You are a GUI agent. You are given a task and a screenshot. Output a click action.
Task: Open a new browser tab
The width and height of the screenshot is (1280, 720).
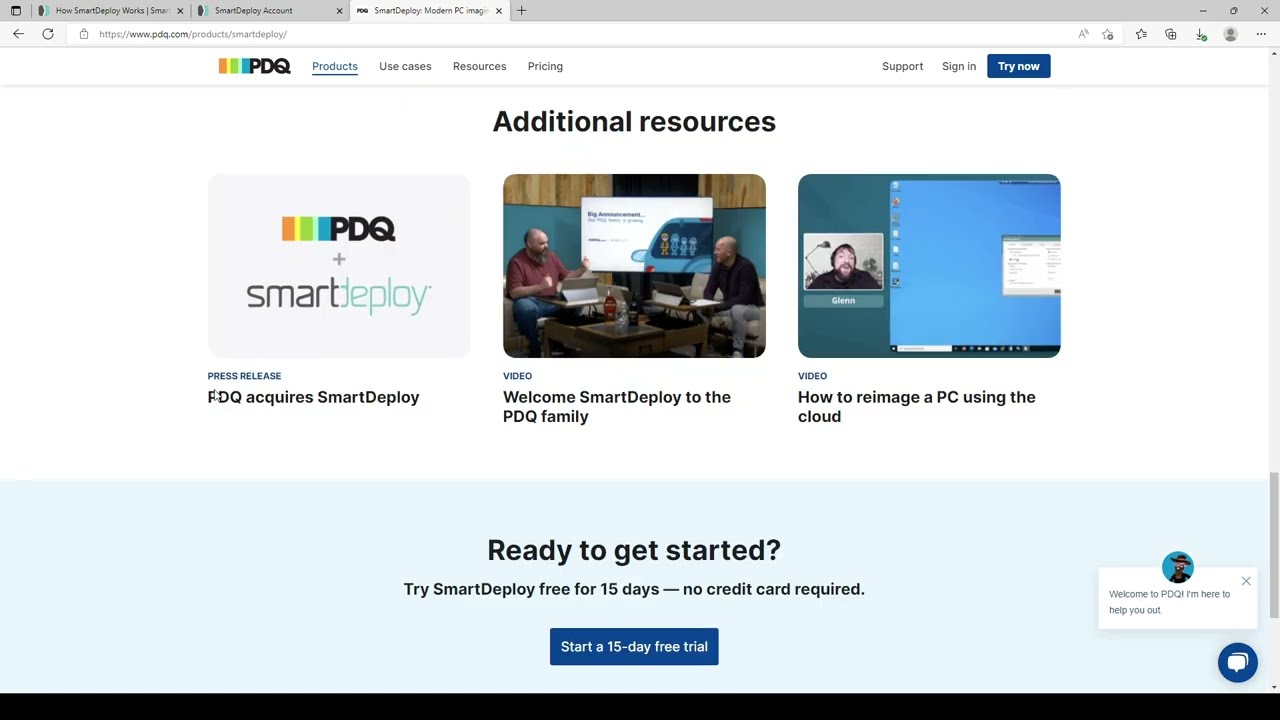[x=521, y=10]
